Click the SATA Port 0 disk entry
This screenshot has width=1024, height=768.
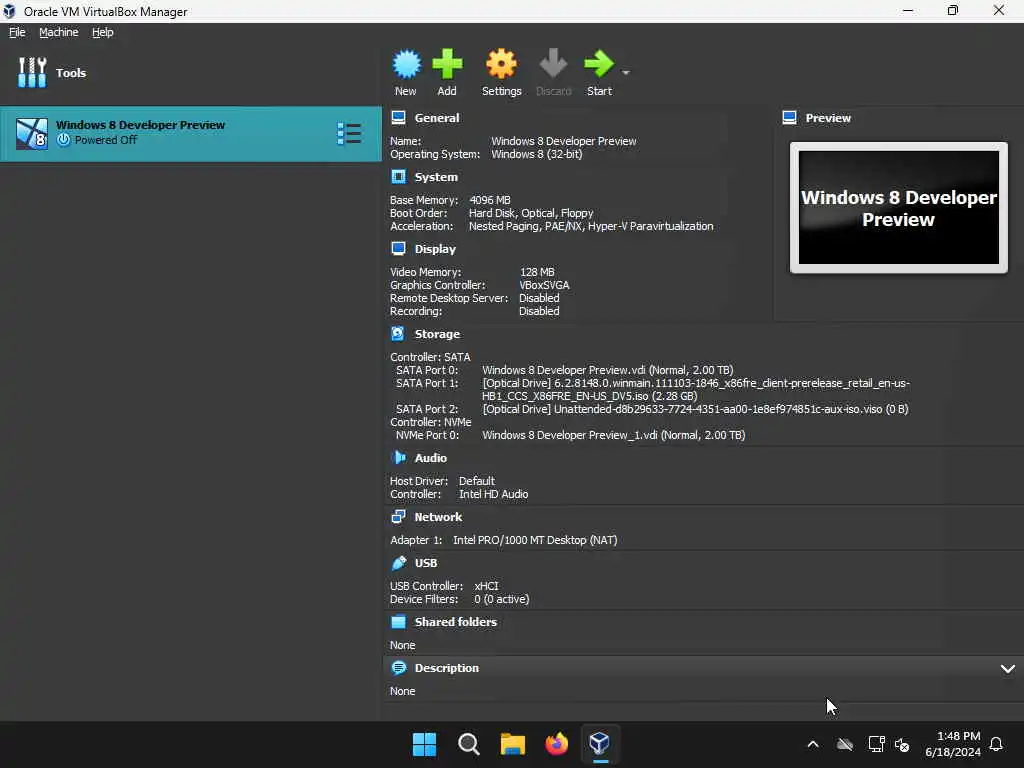pyautogui.click(x=607, y=370)
